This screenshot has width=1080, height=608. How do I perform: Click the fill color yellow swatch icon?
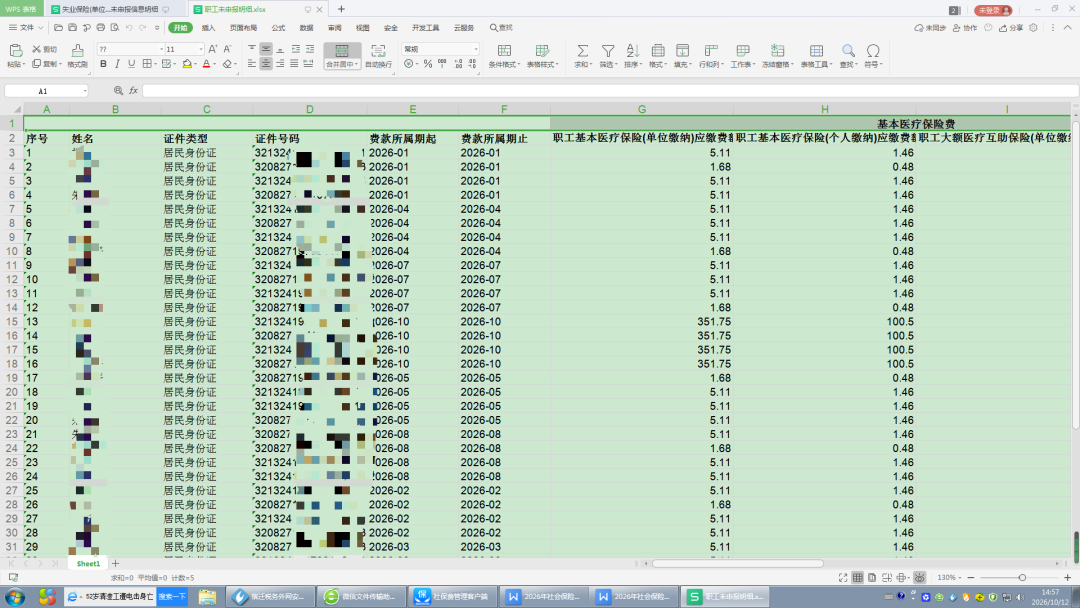(x=187, y=64)
